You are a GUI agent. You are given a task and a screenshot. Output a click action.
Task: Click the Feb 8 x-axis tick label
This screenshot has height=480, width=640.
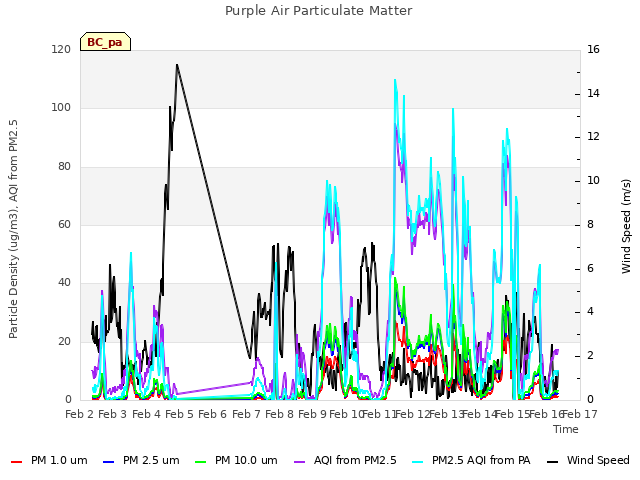(279, 414)
